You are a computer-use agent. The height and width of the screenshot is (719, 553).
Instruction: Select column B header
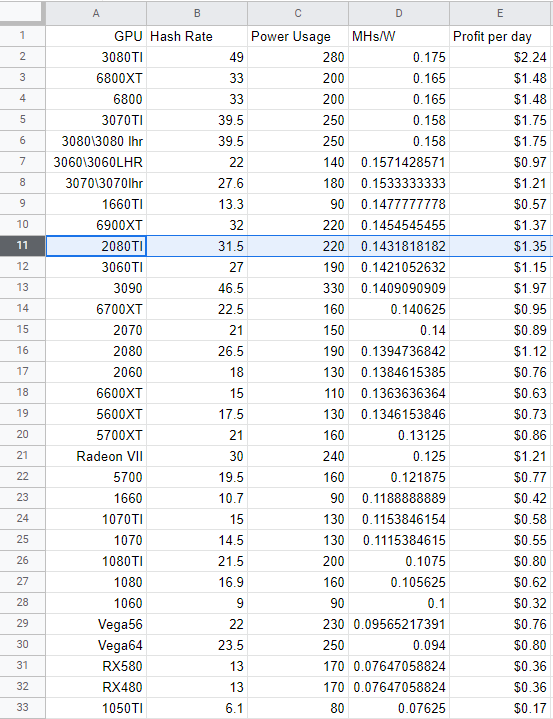pos(197,13)
